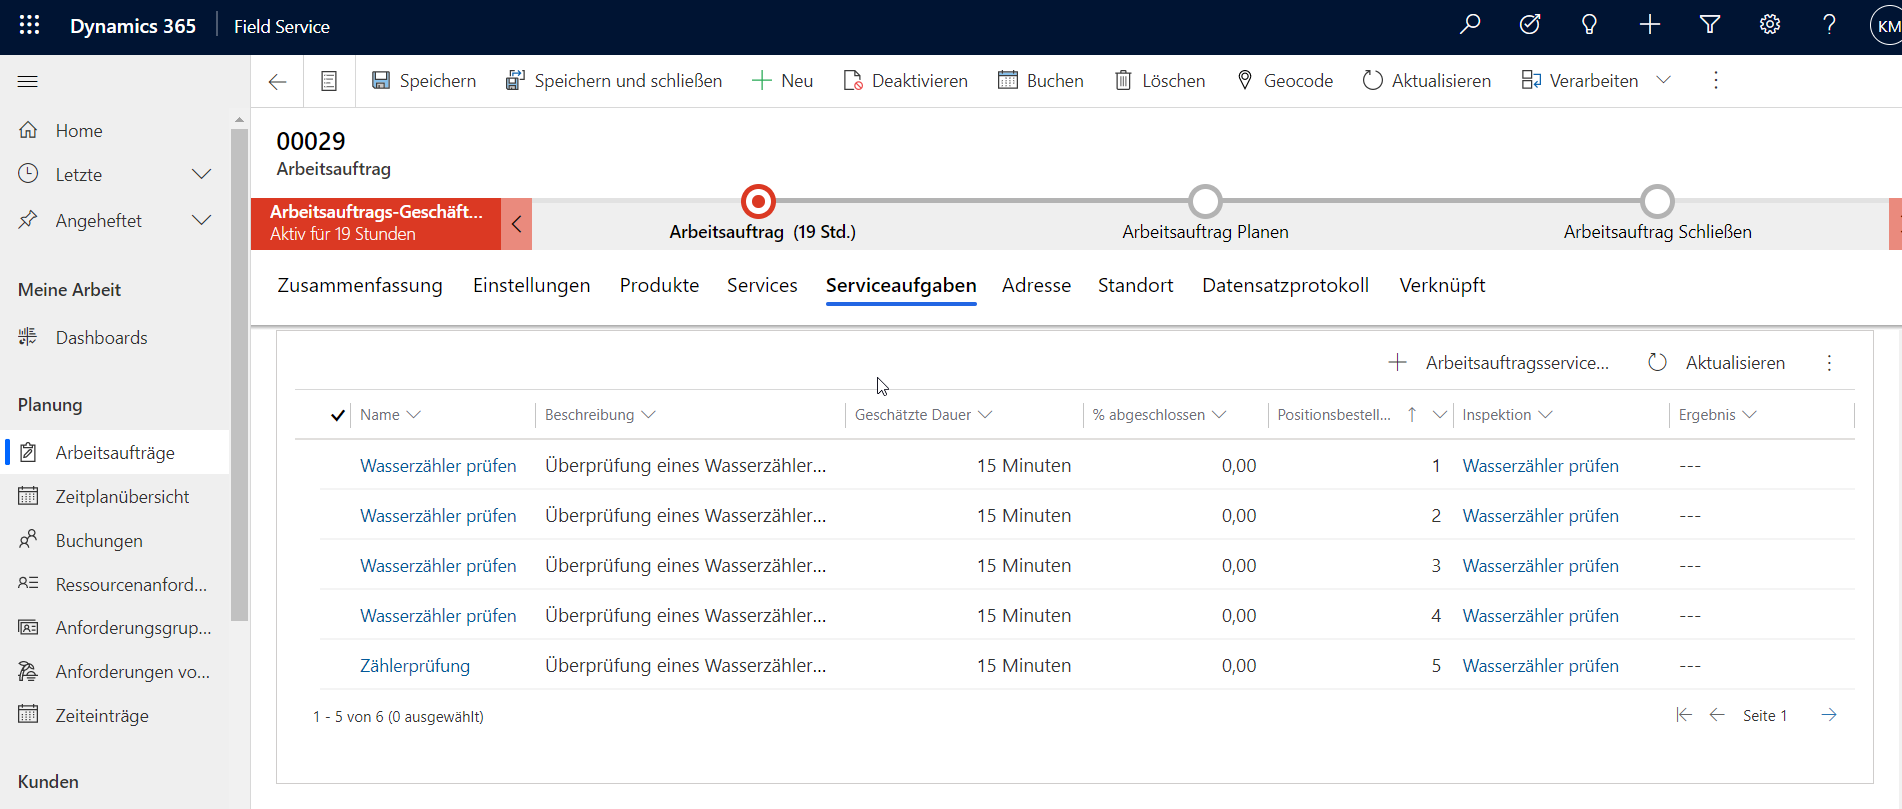The image size is (1902, 809).
Task: Click Löschen trash icon in toolbar
Action: (x=1123, y=81)
